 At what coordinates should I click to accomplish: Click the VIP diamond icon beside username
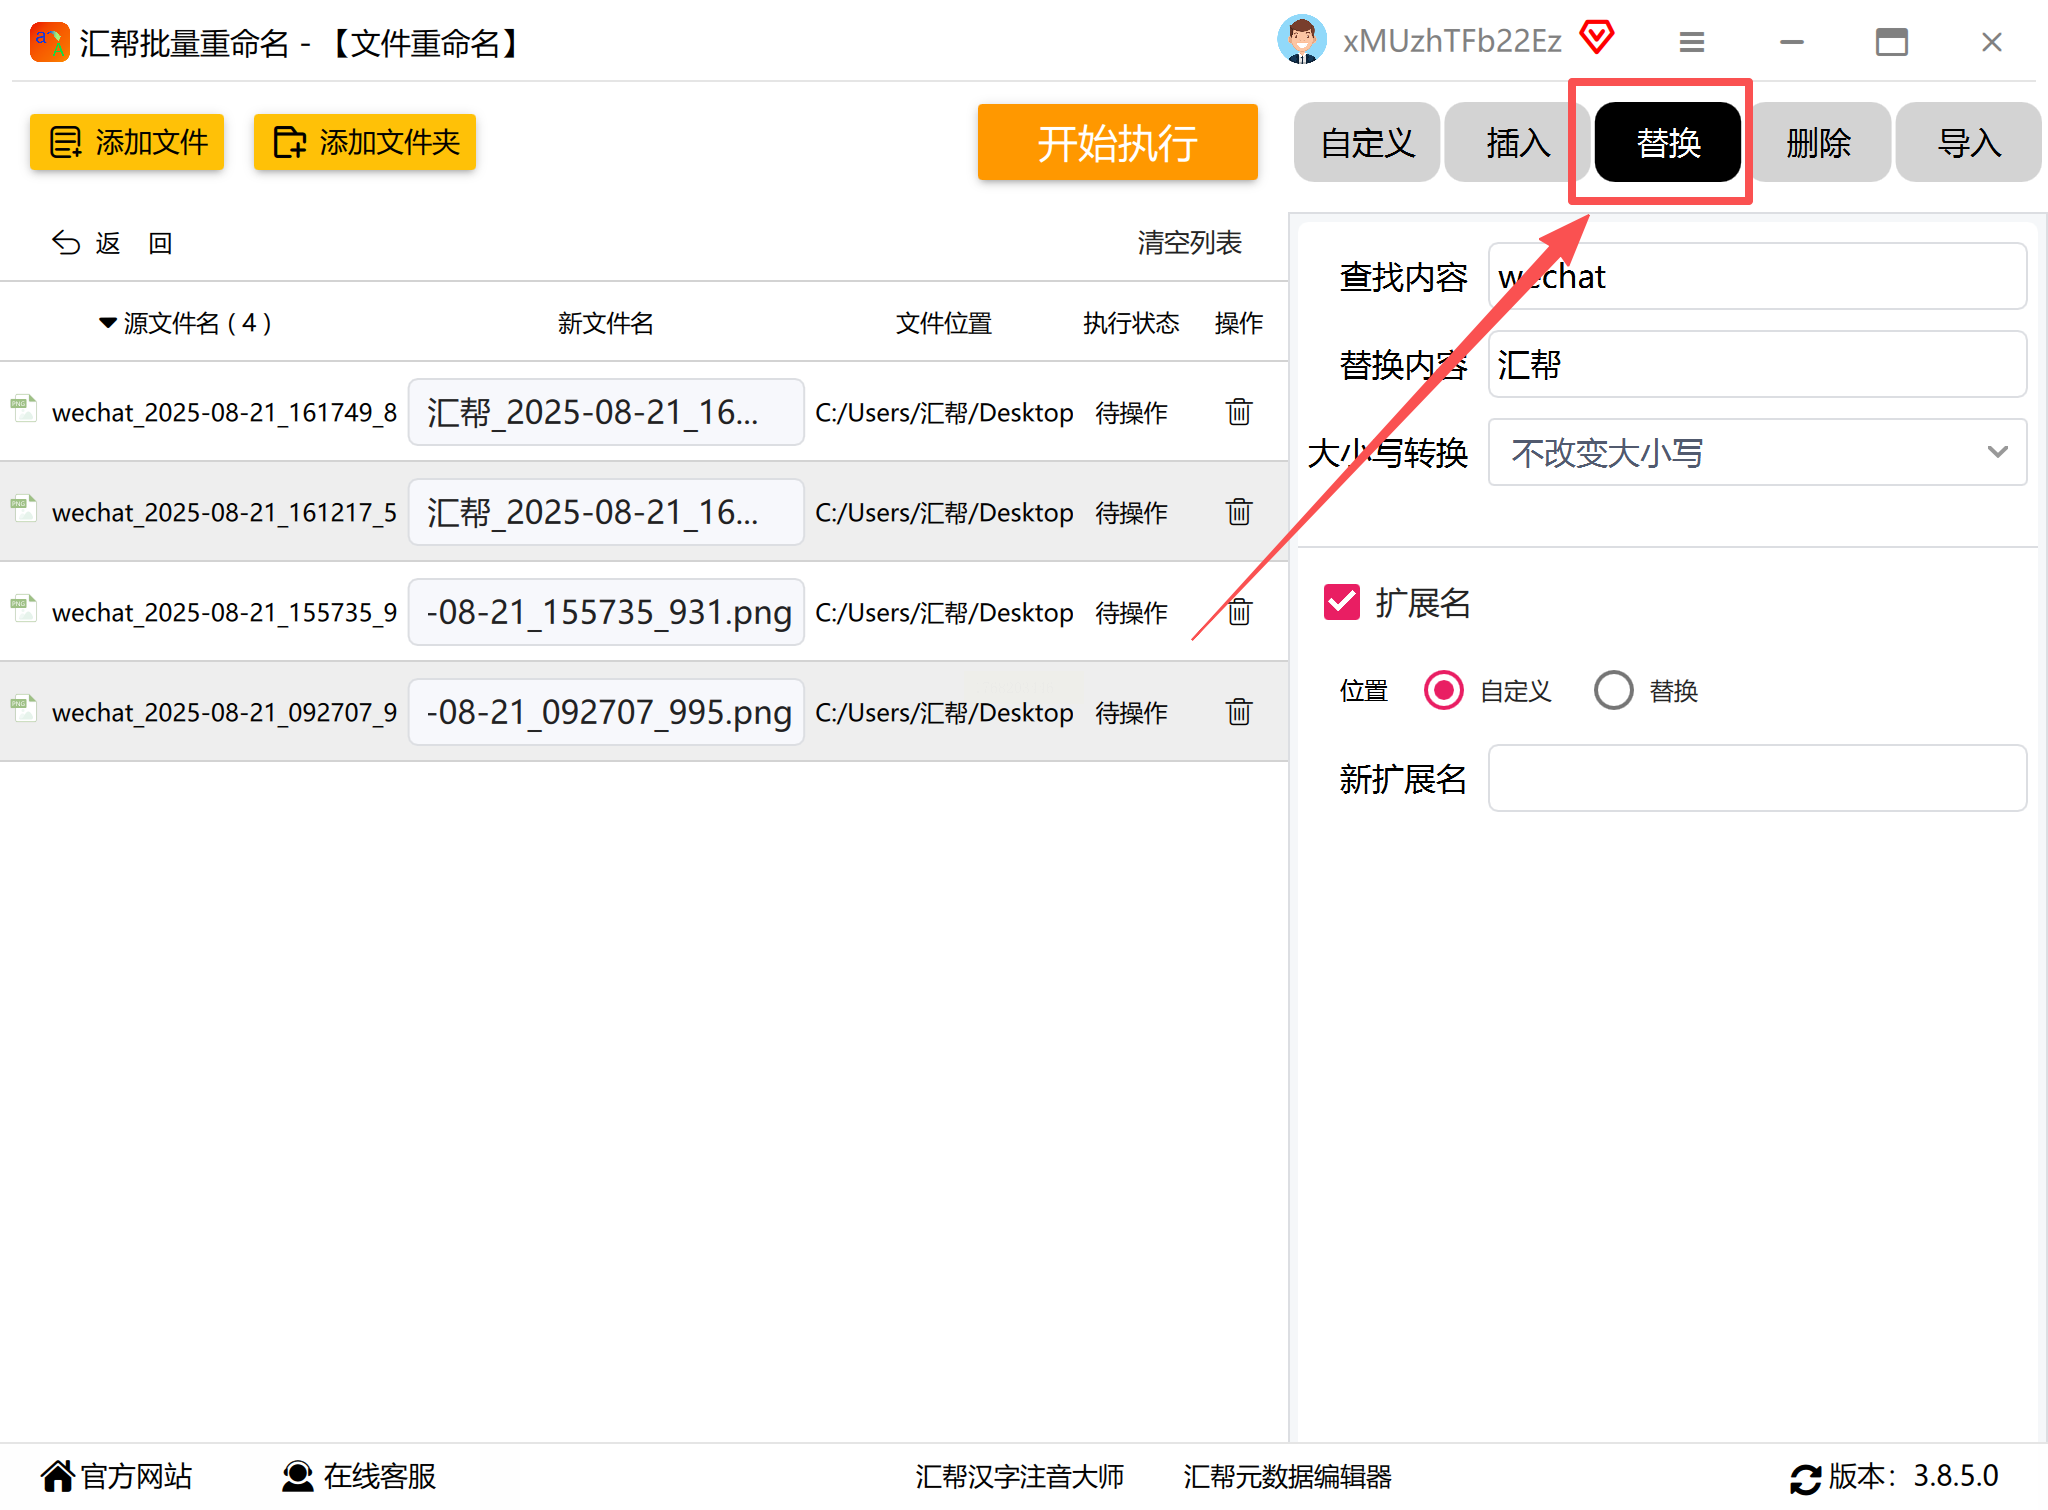(1597, 39)
